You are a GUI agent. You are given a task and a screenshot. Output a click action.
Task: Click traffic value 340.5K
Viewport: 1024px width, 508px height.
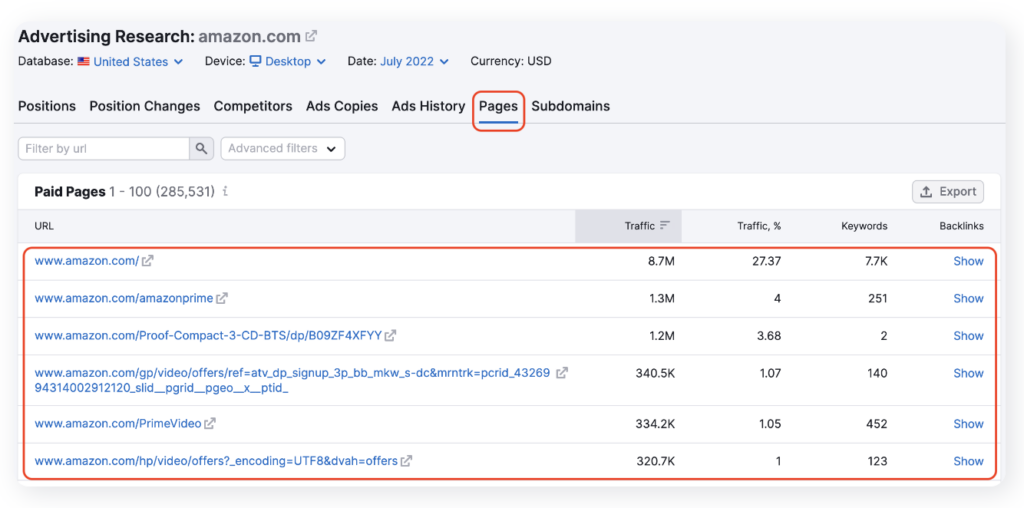(x=655, y=373)
